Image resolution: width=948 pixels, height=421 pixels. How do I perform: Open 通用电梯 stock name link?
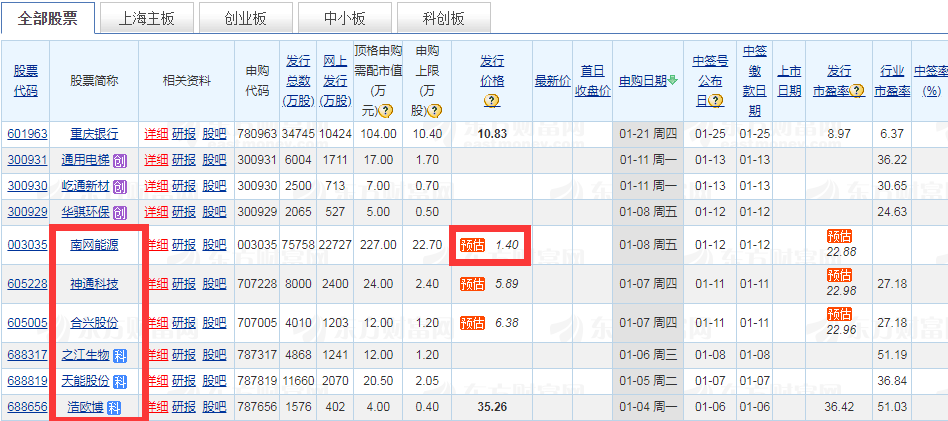pyautogui.click(x=86, y=160)
